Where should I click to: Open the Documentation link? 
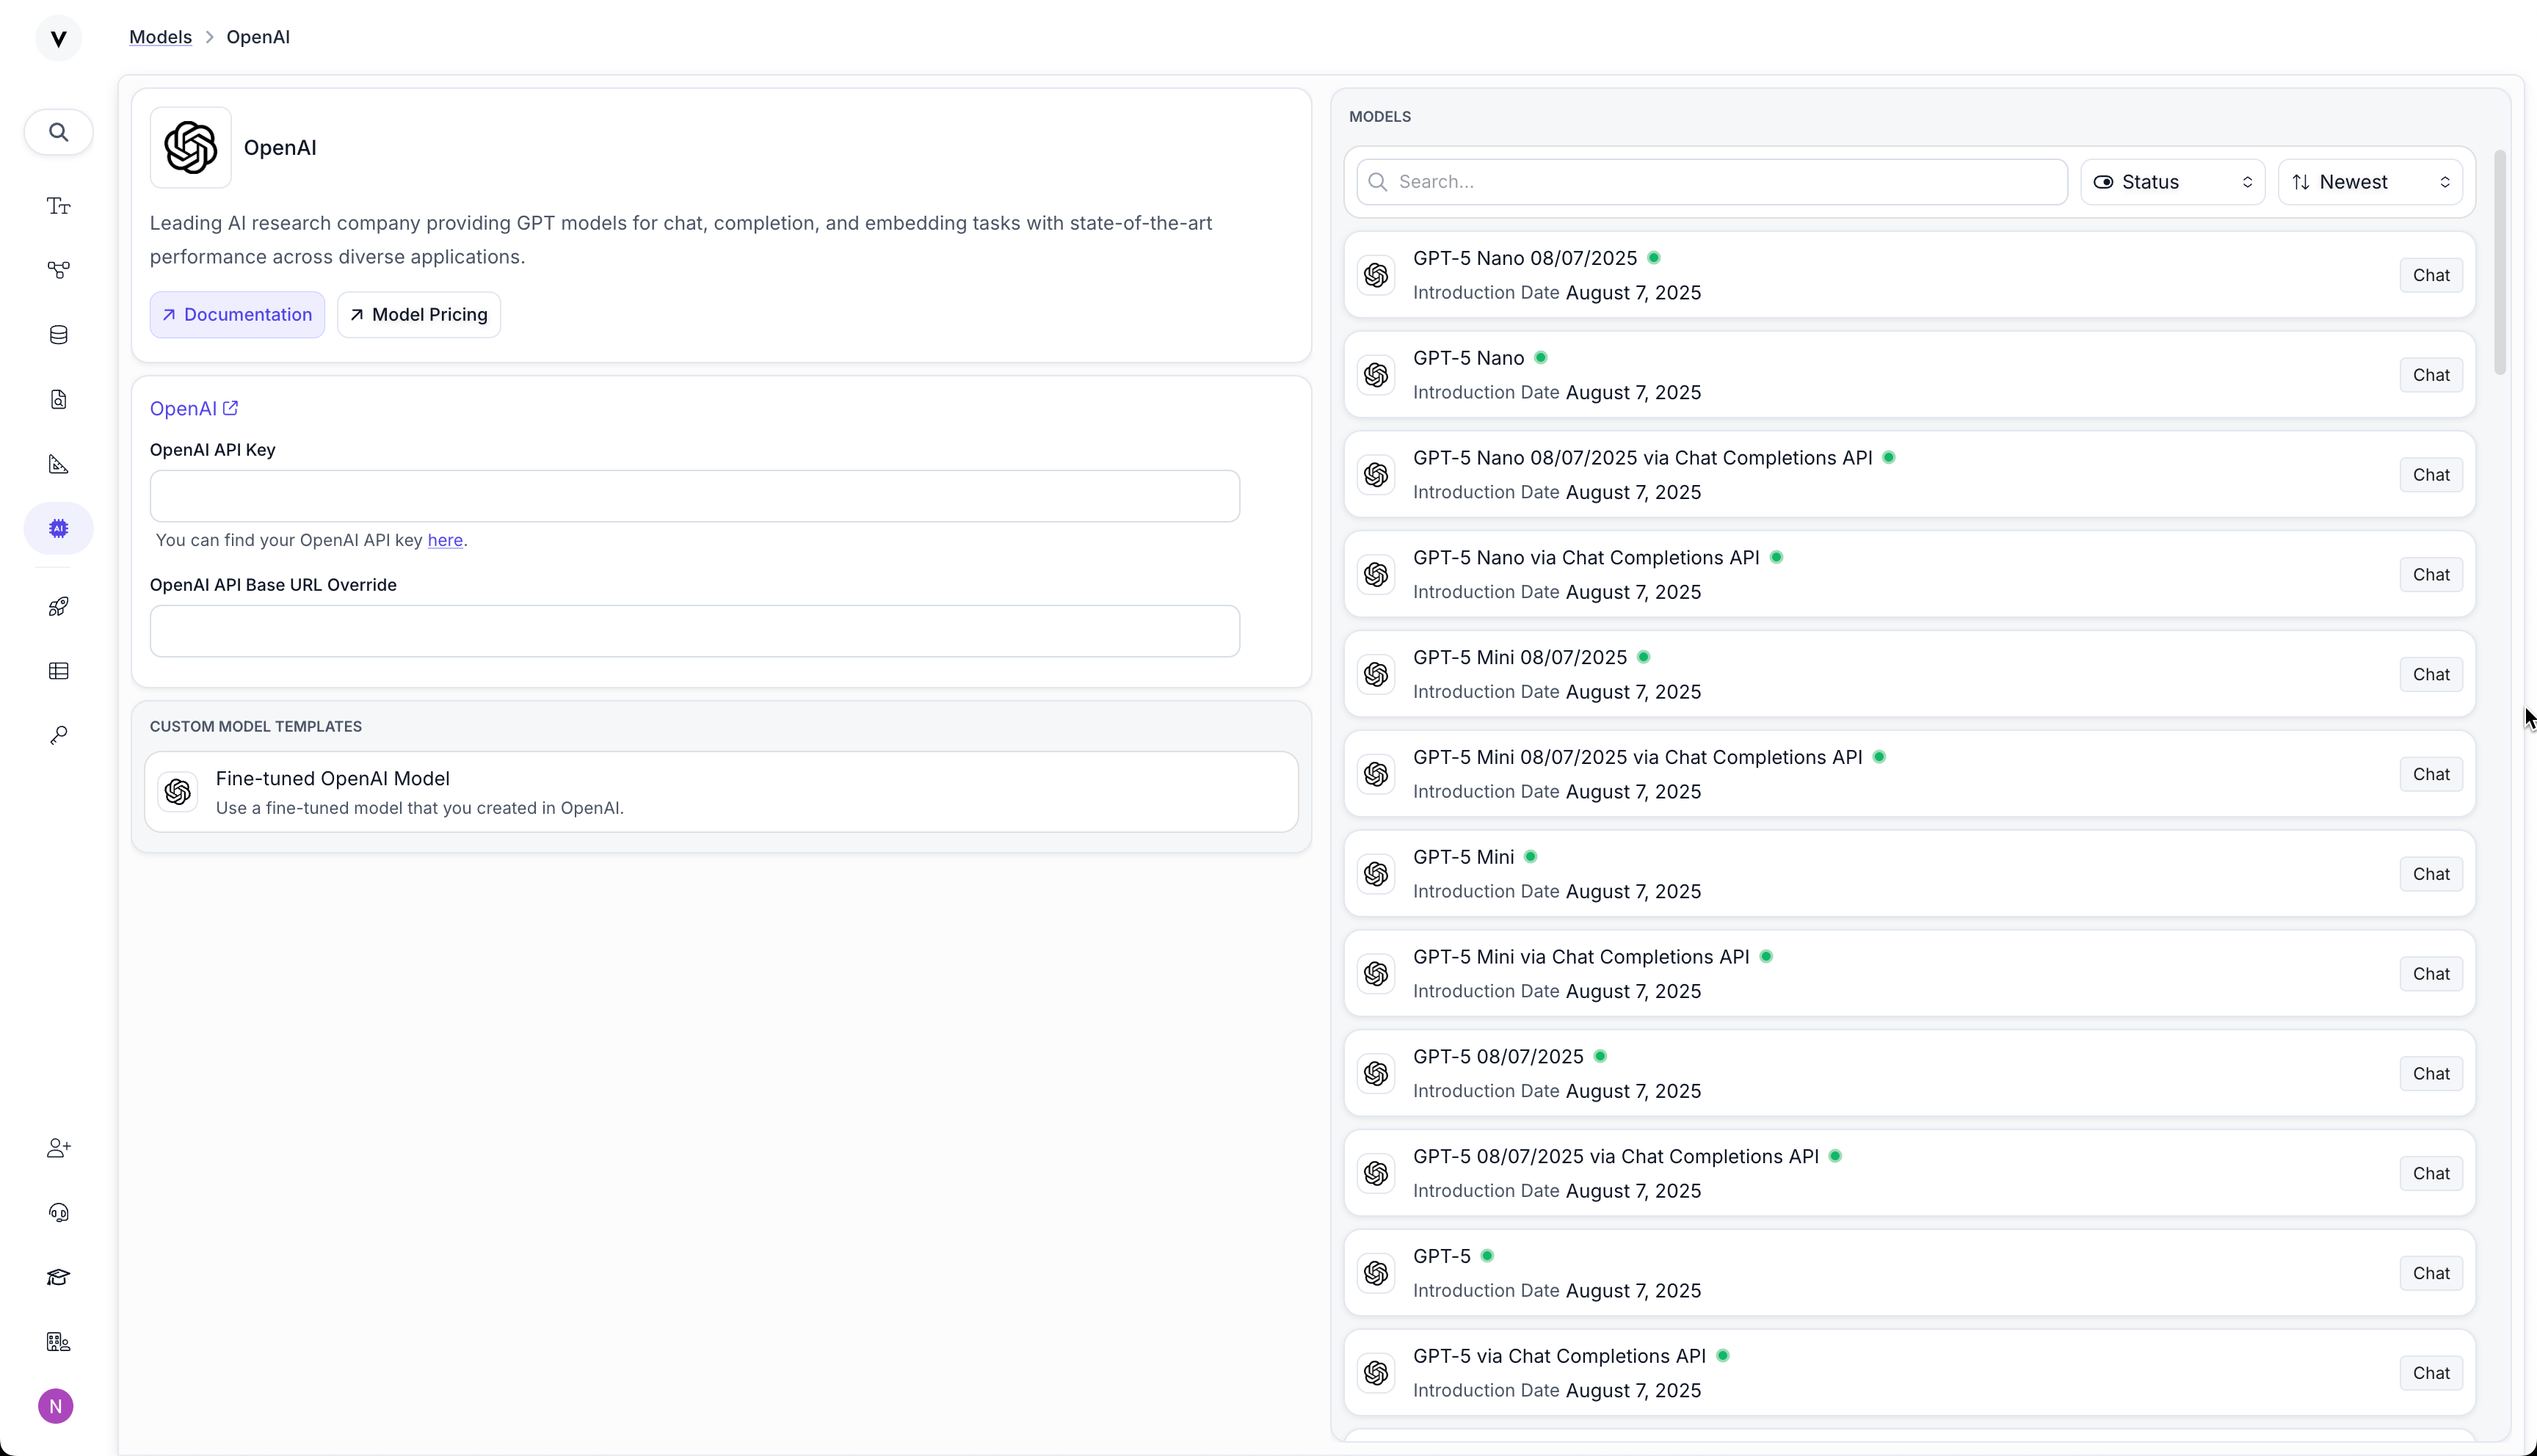click(237, 315)
